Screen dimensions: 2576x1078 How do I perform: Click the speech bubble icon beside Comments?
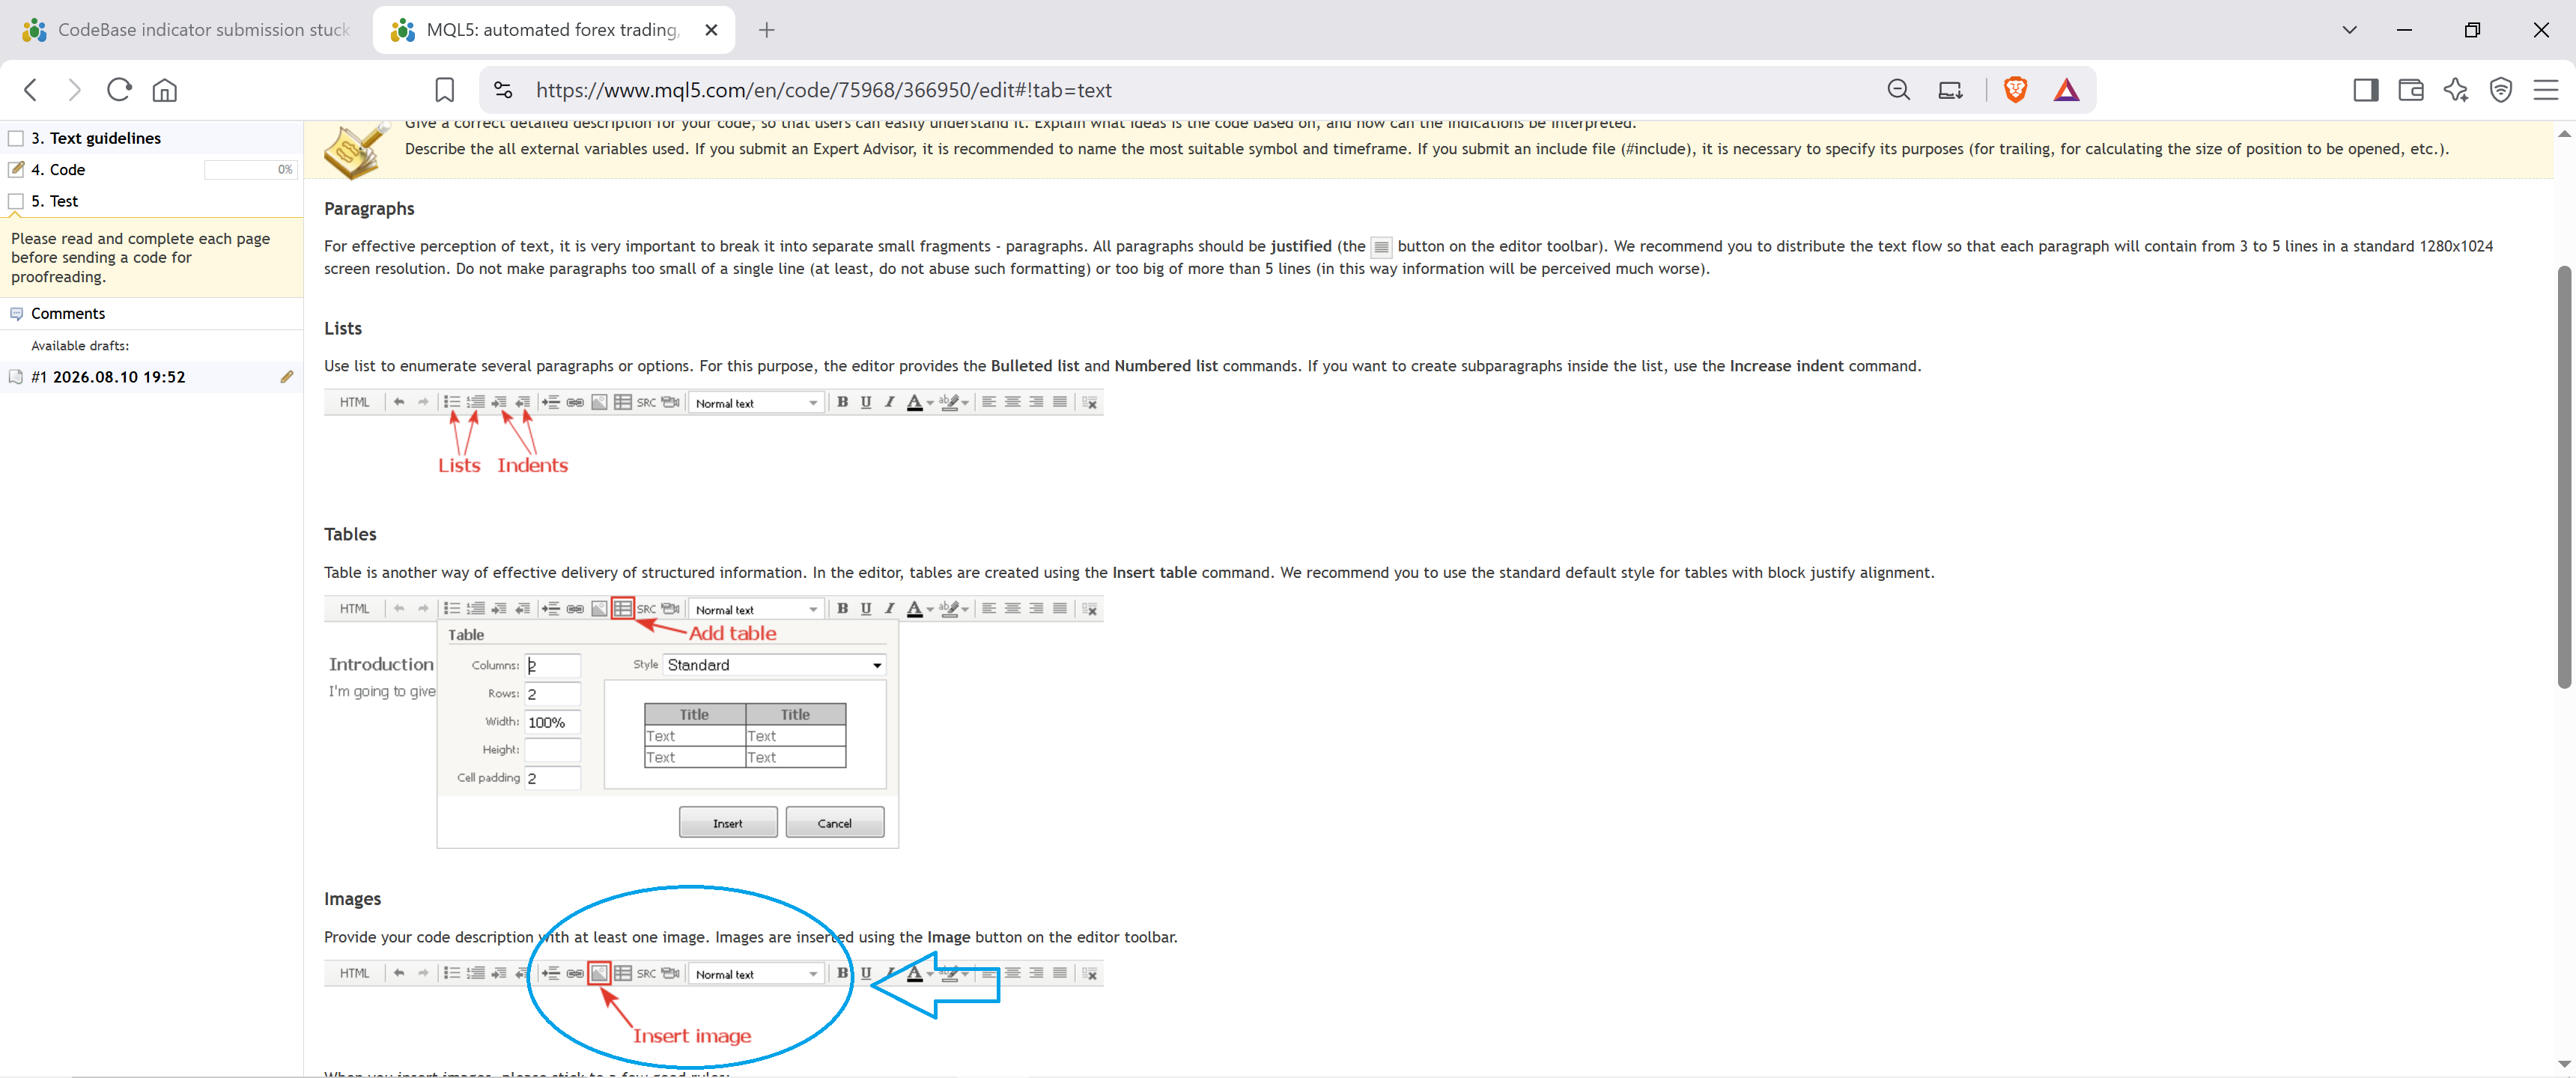[x=16, y=314]
